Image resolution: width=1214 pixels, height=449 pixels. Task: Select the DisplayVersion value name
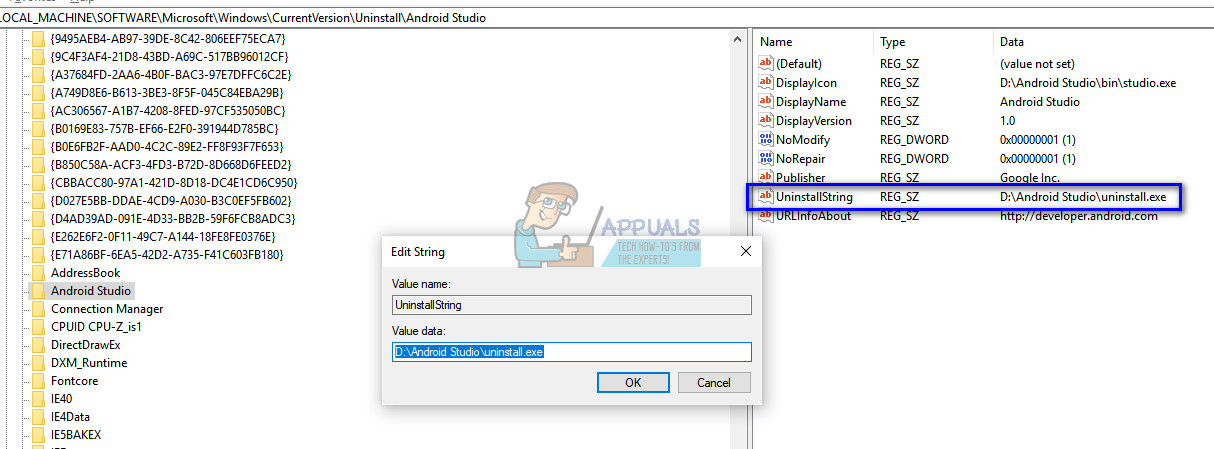814,121
